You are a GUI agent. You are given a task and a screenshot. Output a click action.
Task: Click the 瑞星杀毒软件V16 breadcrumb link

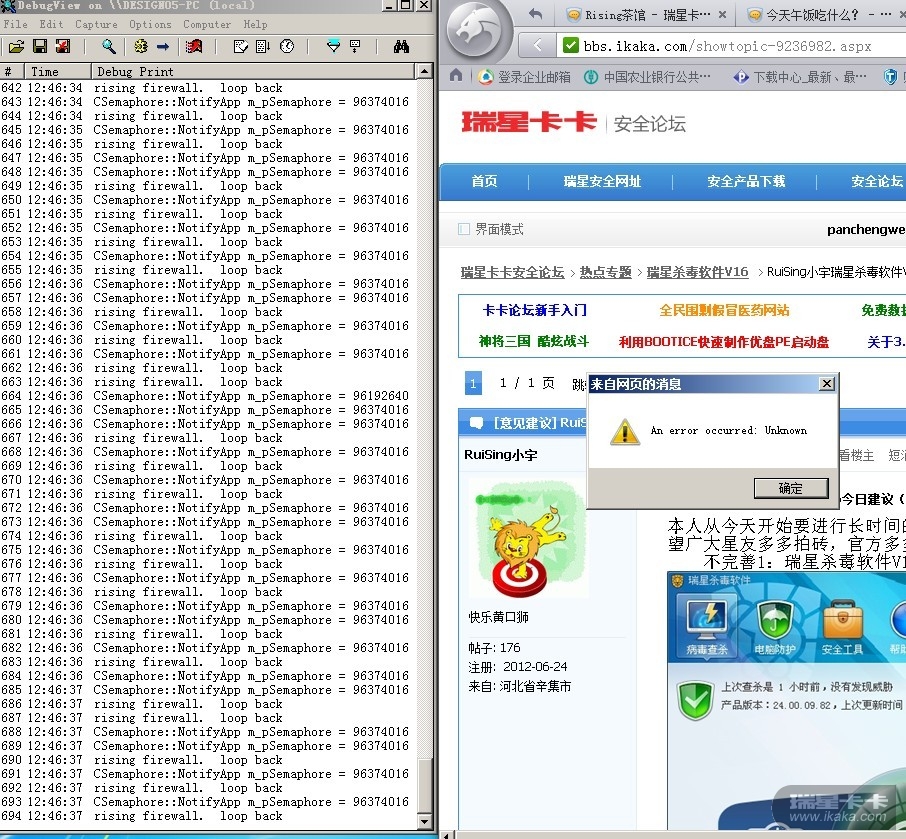(x=697, y=272)
